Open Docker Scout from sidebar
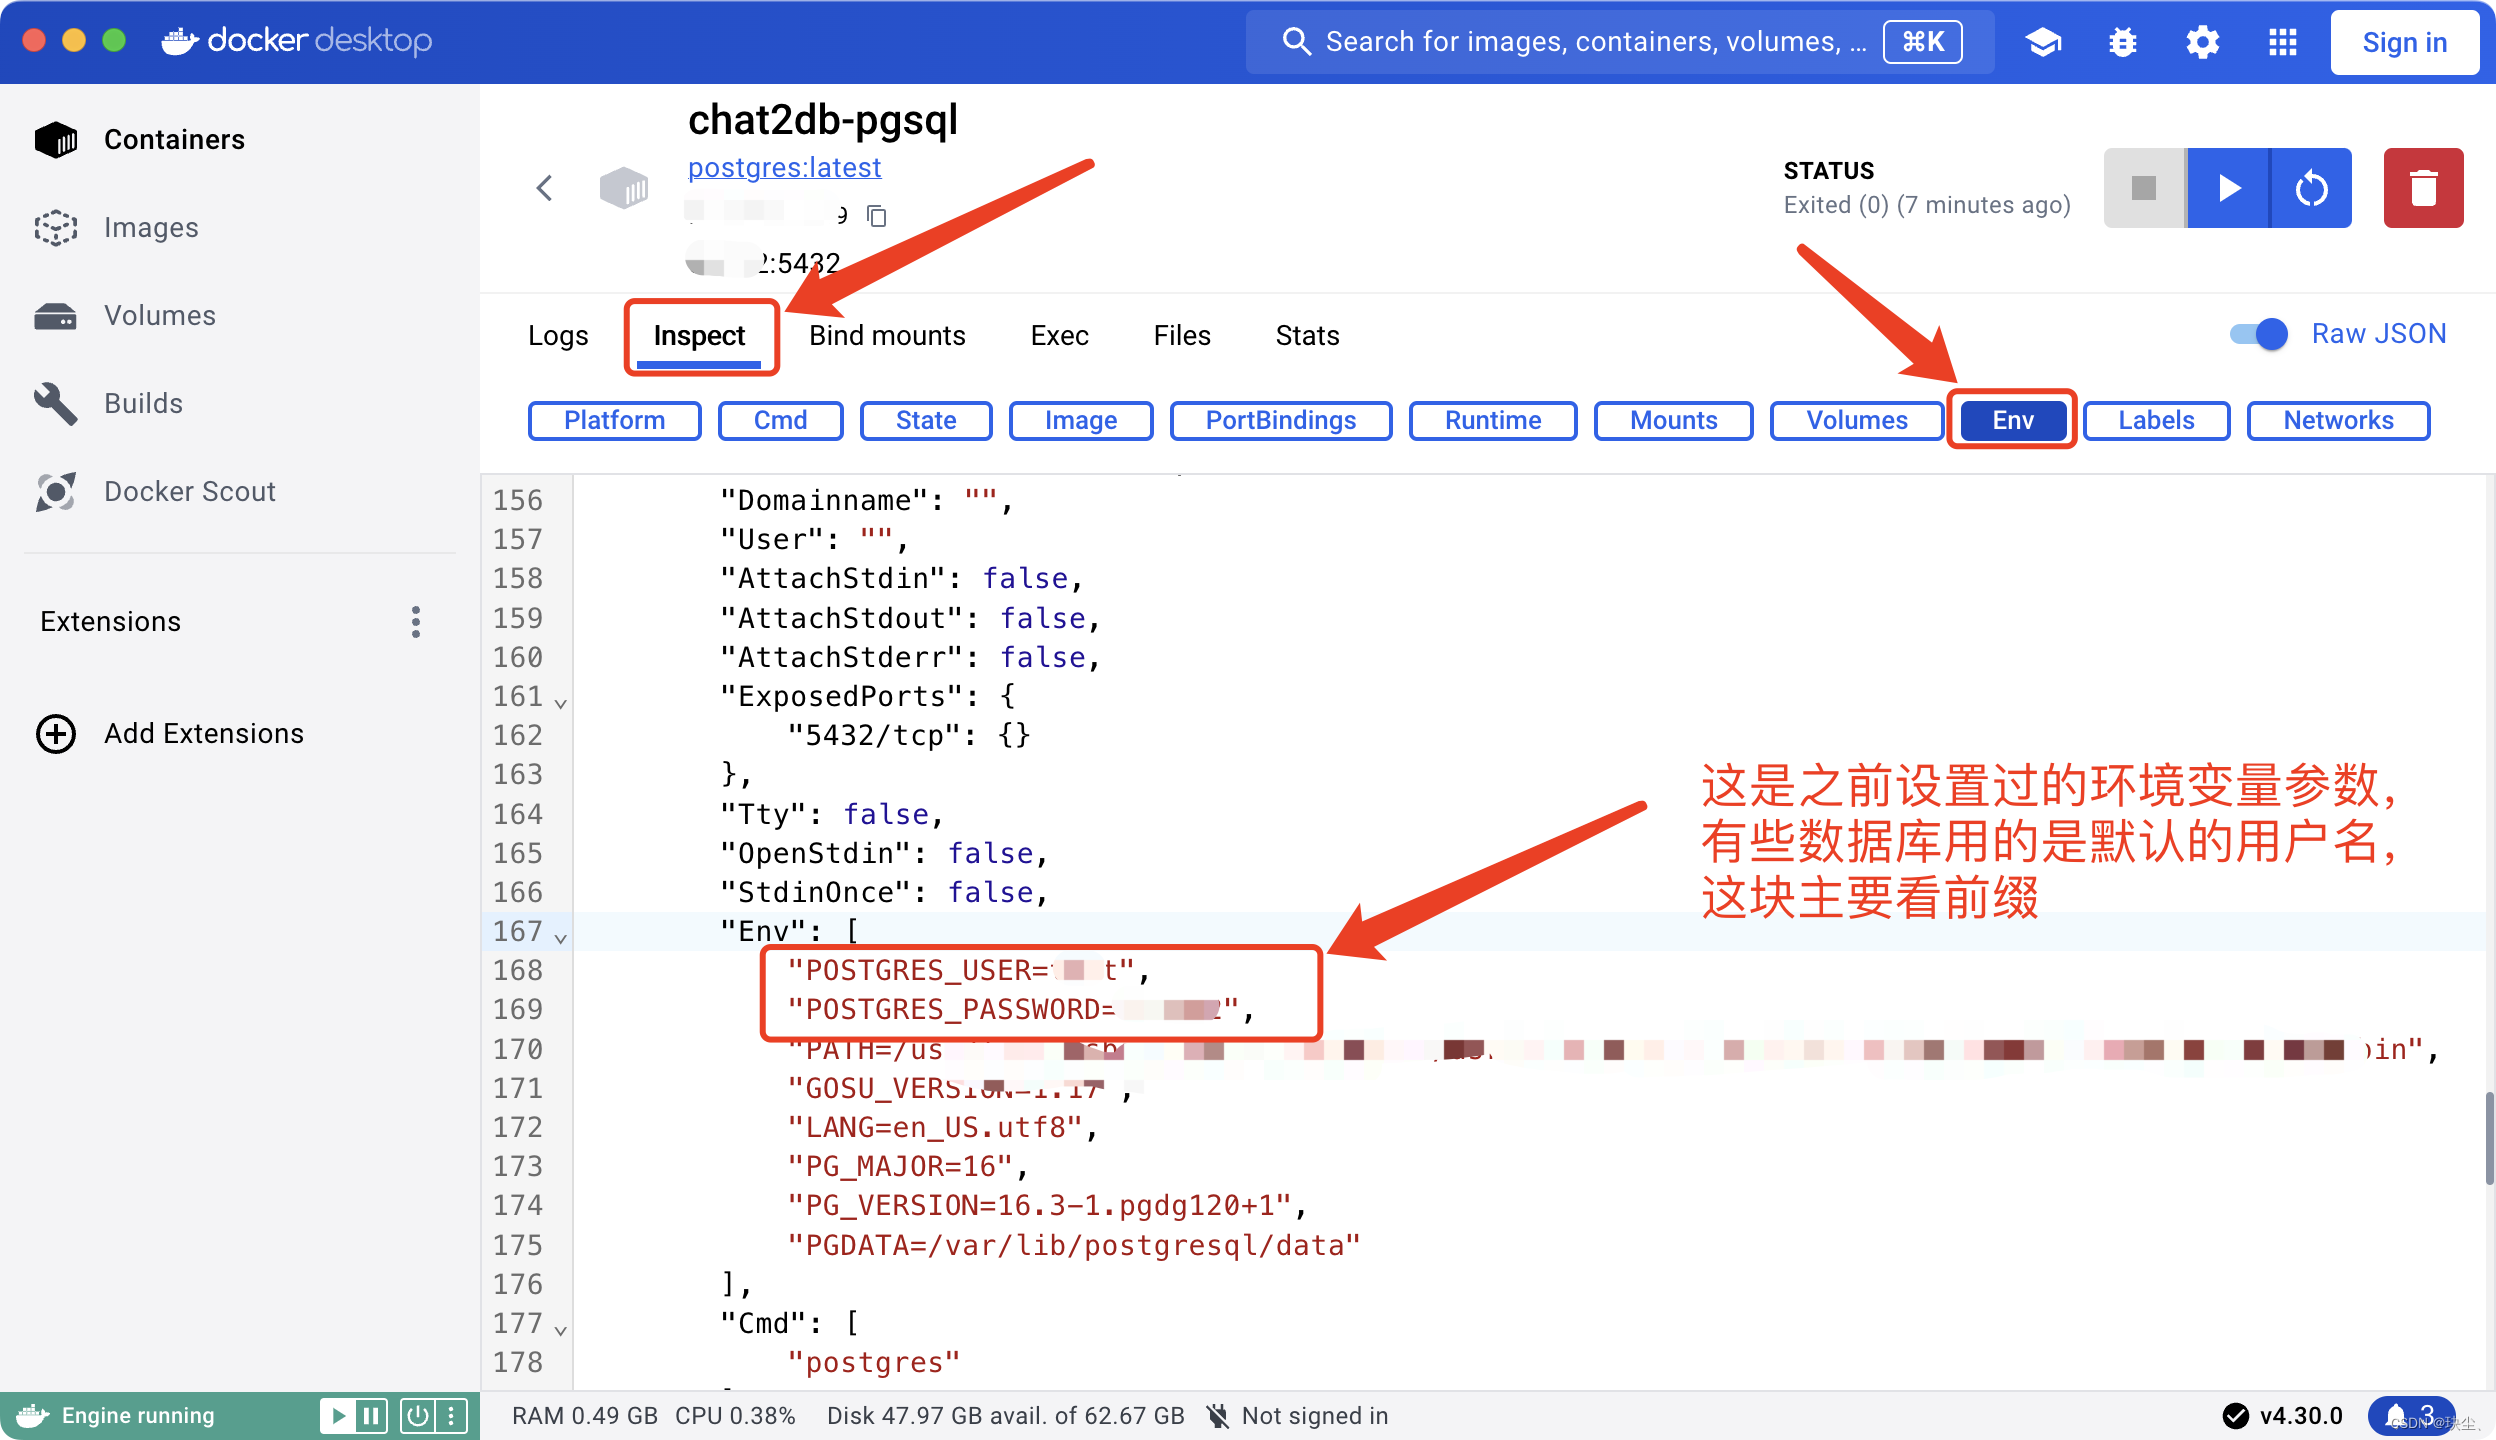This screenshot has width=2496, height=1440. [156, 492]
